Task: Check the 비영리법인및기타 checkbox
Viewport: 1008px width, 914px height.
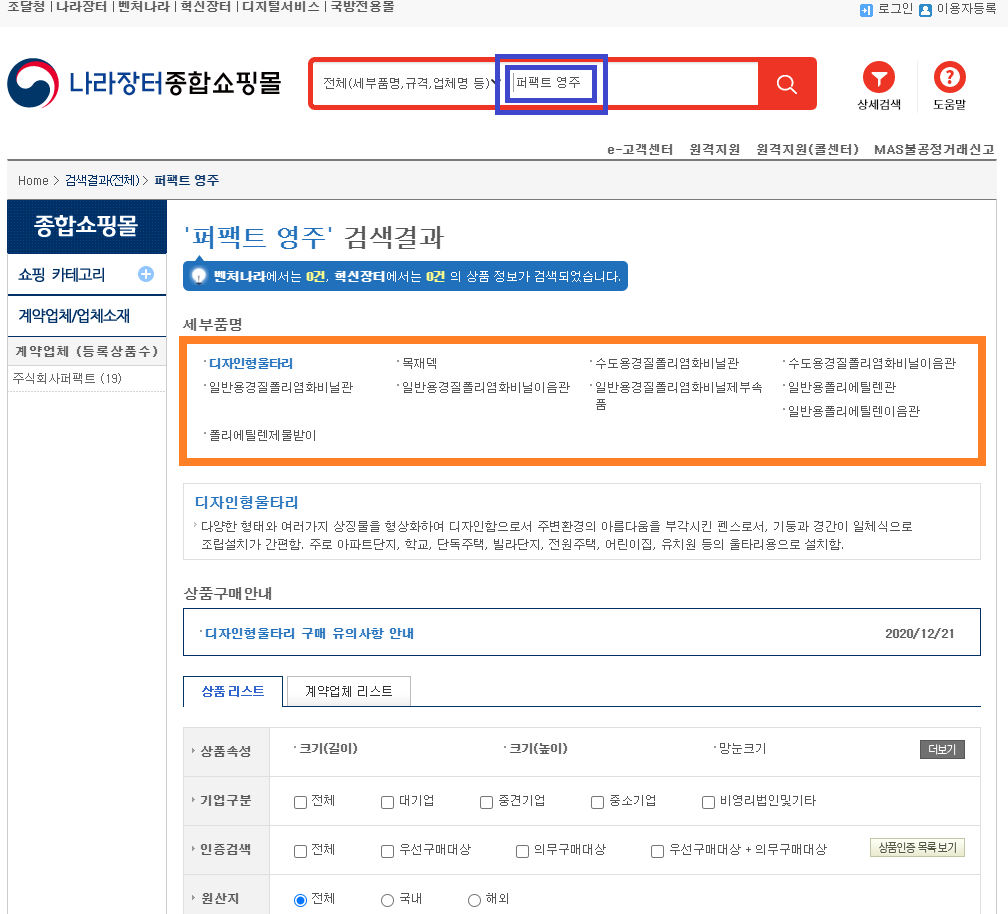Action: pyautogui.click(x=708, y=802)
